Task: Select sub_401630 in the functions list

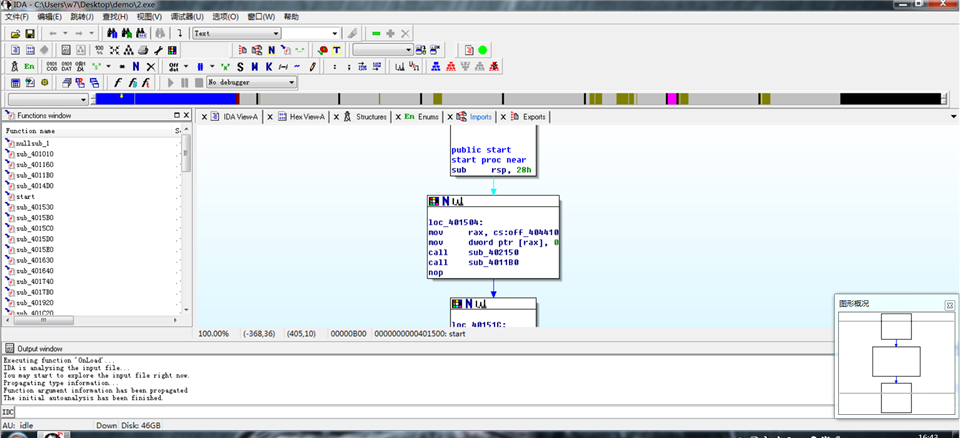Action: click(x=34, y=260)
